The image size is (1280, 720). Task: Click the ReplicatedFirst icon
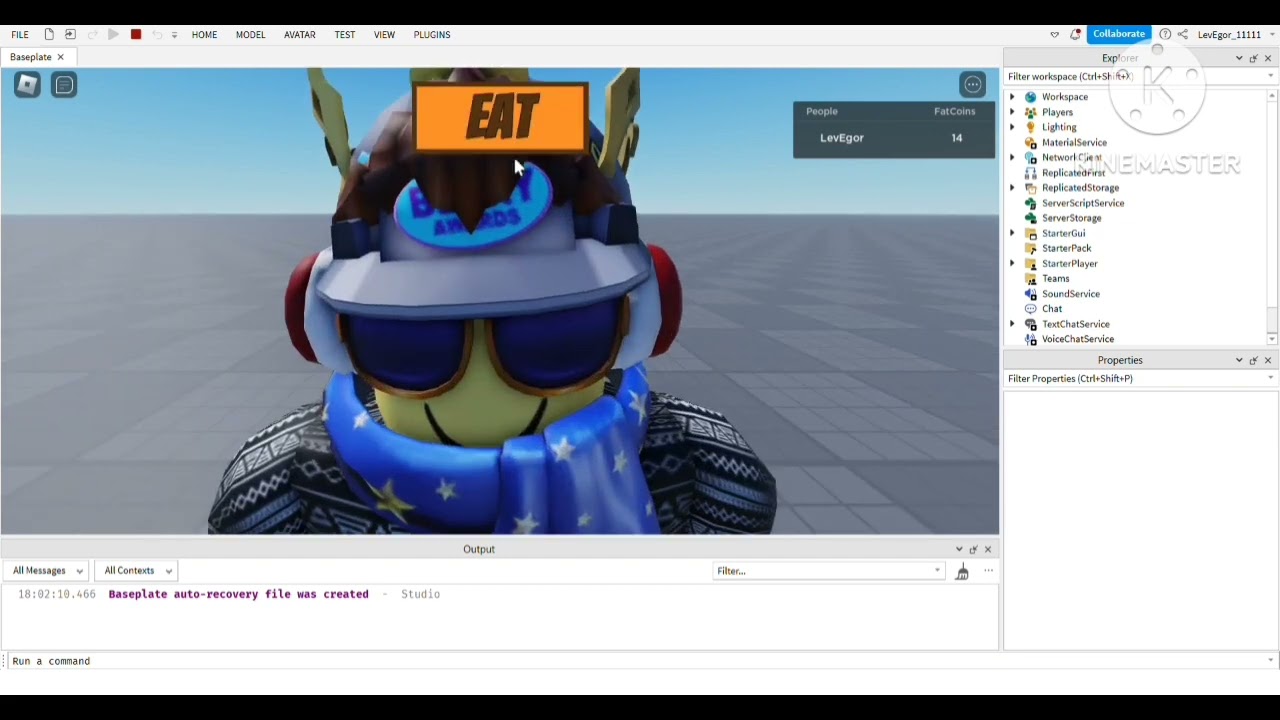[1031, 173]
